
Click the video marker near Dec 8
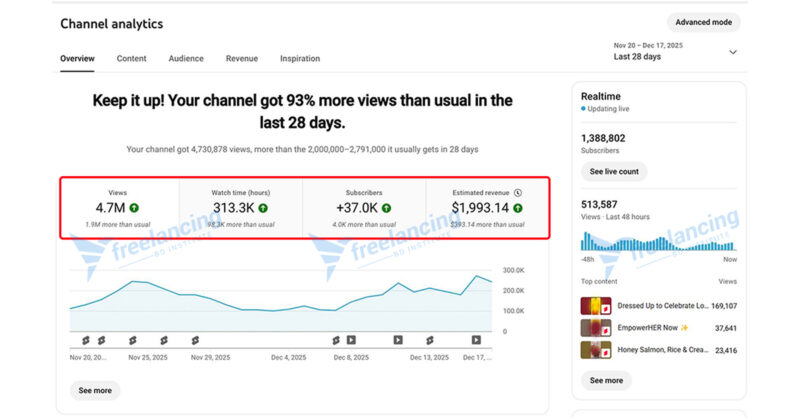coord(351,340)
